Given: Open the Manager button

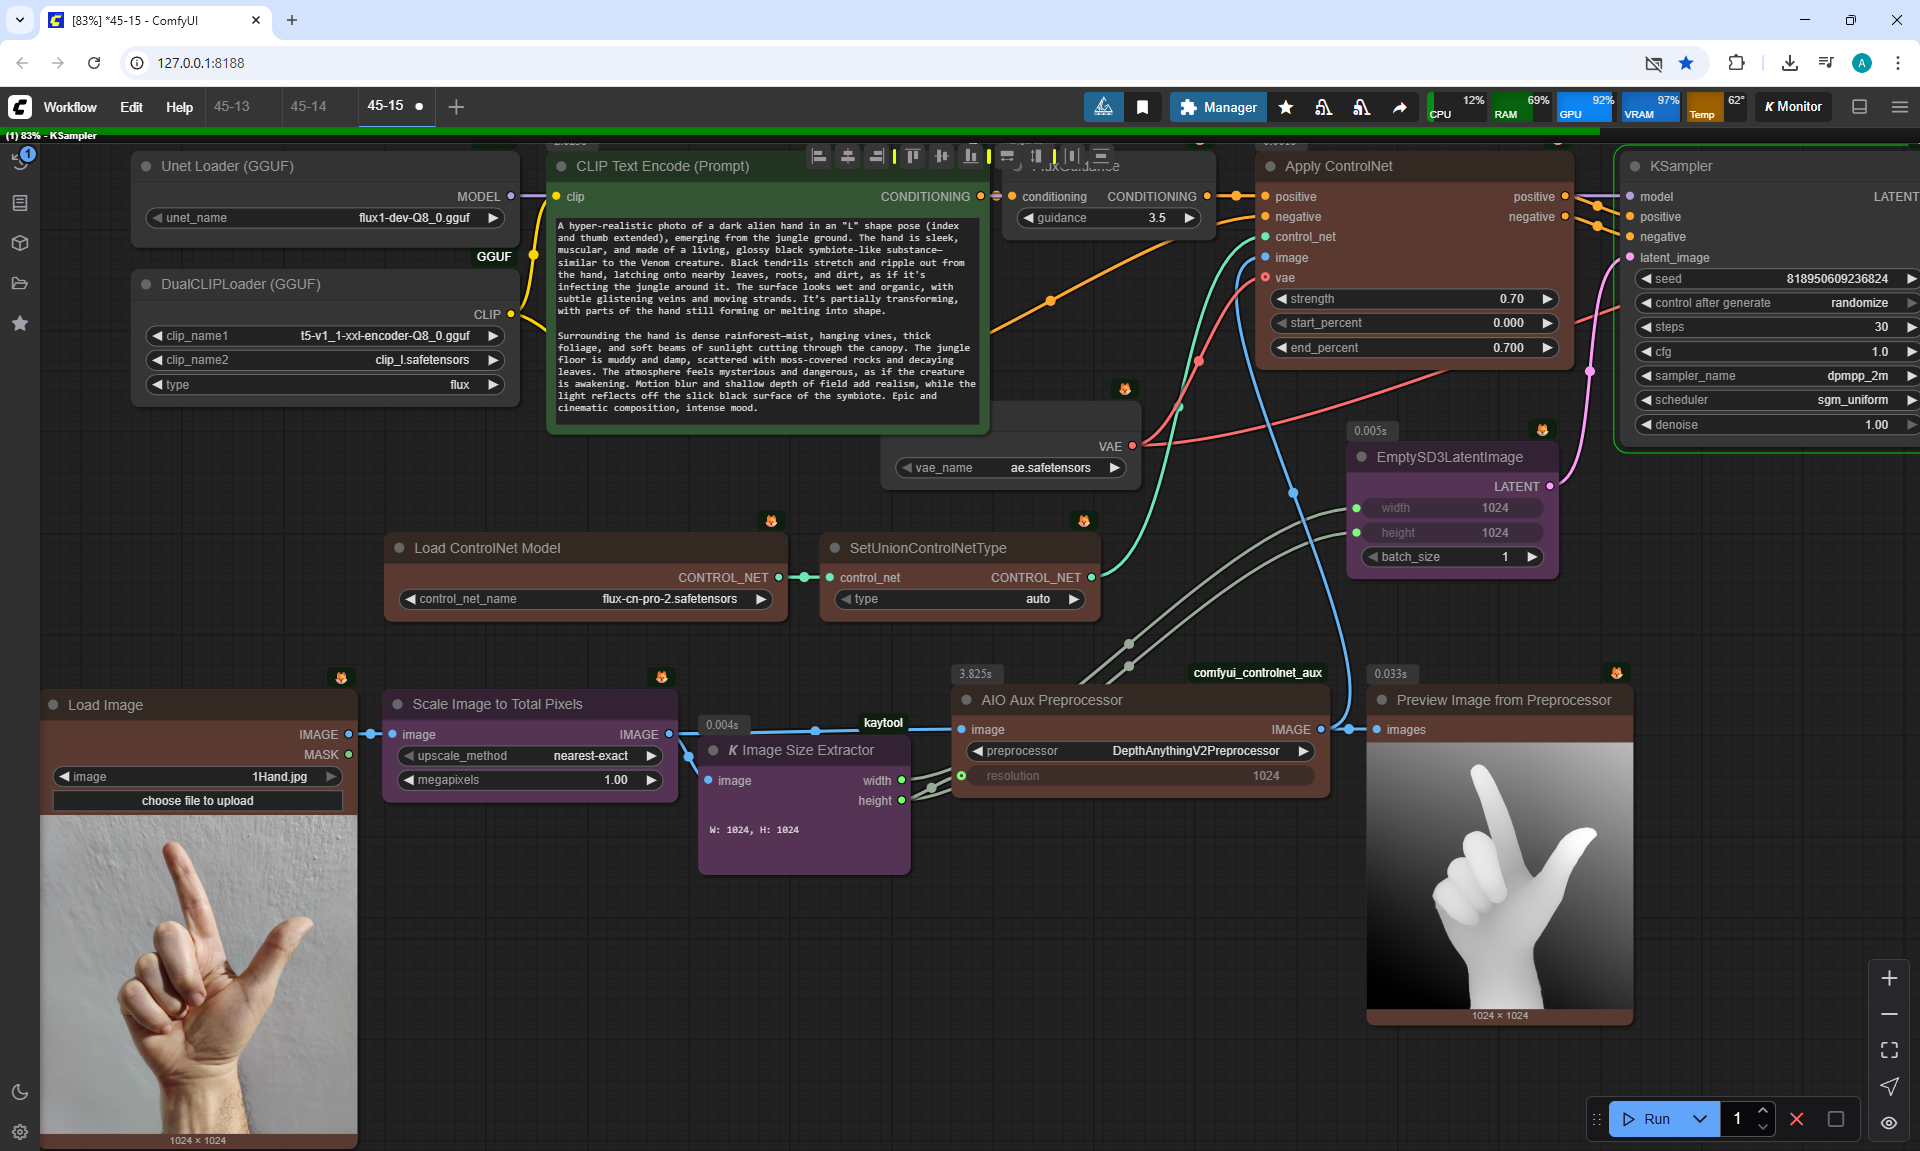Looking at the screenshot, I should click(x=1217, y=107).
